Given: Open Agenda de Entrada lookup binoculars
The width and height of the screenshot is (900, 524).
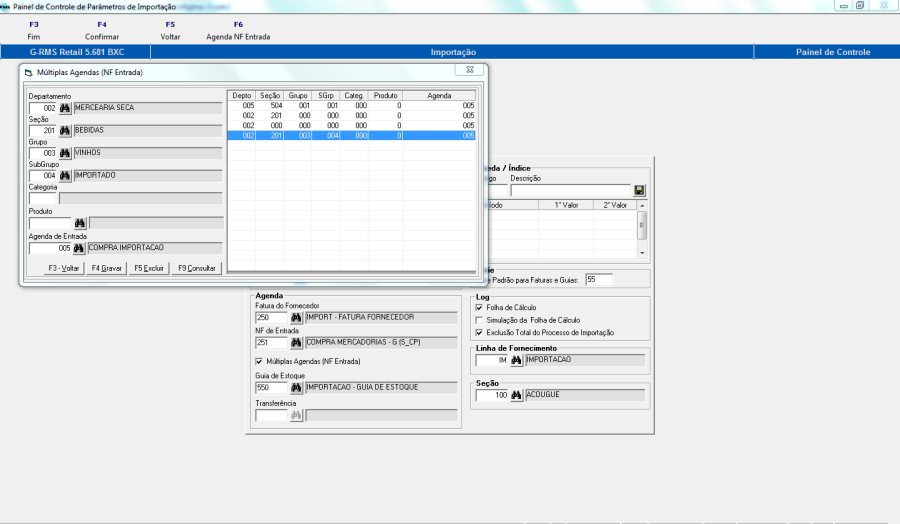Looking at the screenshot, I should 79,248.
